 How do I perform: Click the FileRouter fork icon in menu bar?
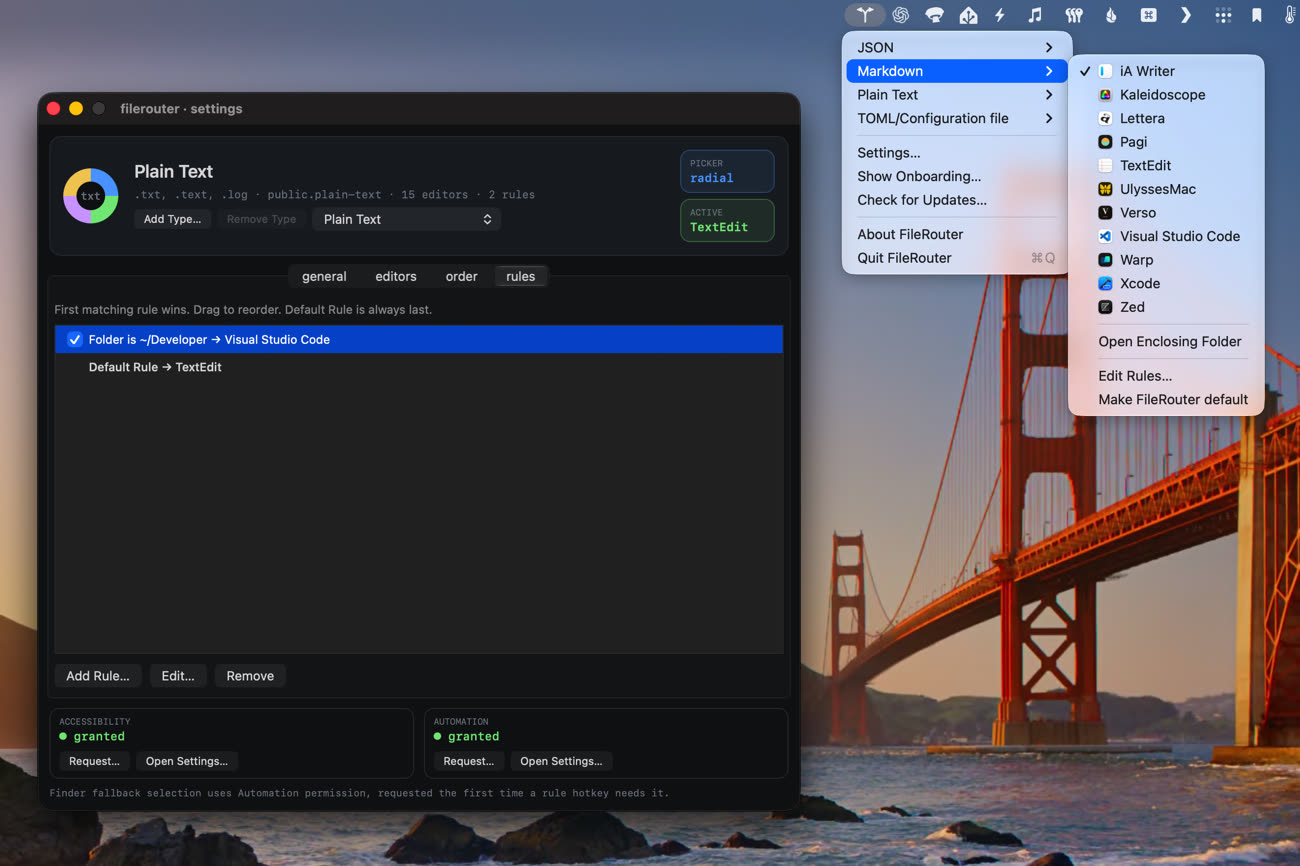point(865,15)
